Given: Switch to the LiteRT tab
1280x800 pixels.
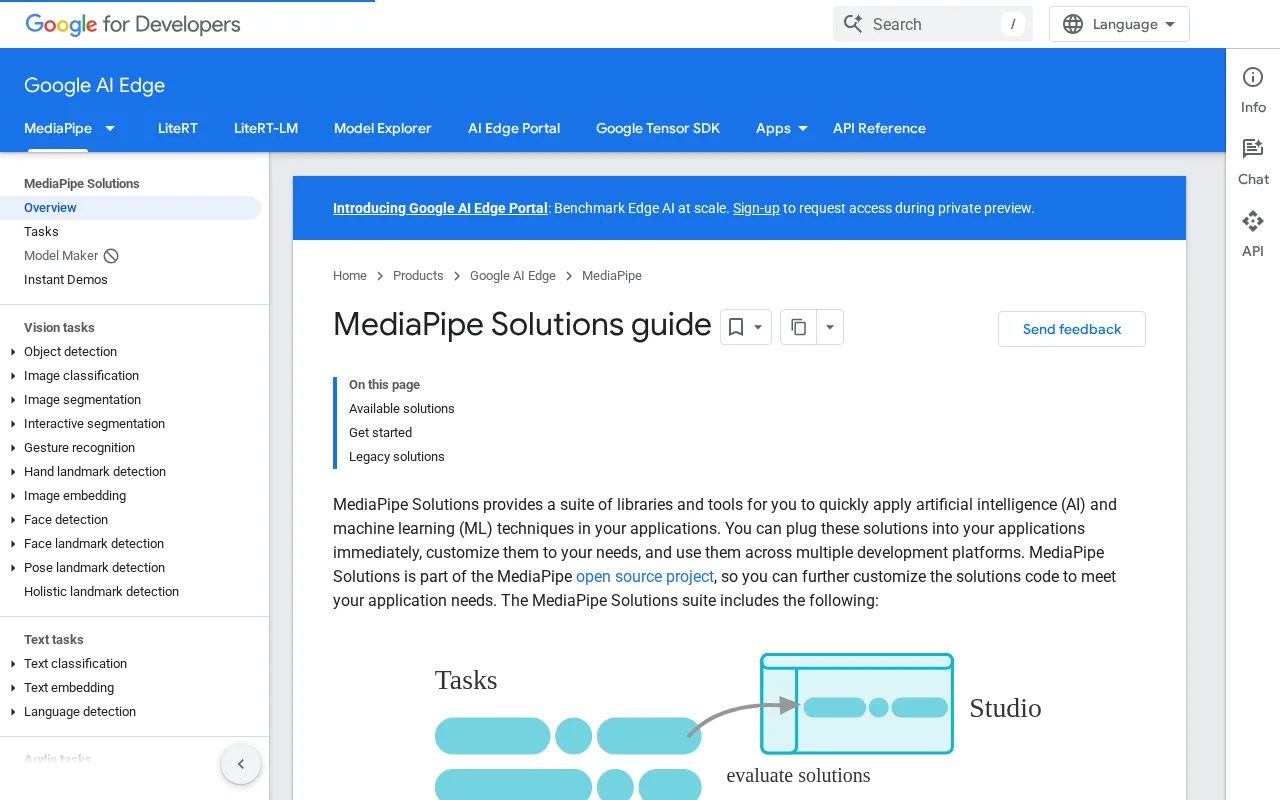Looking at the screenshot, I should 178,128.
